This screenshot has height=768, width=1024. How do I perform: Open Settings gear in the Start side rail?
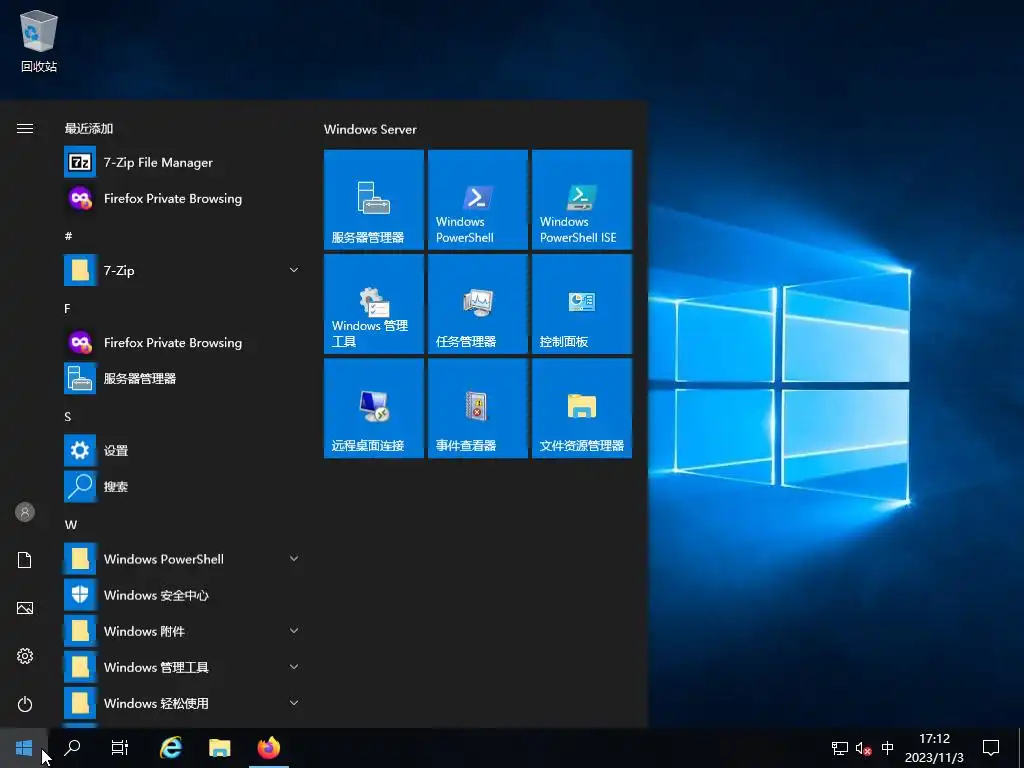(25, 656)
